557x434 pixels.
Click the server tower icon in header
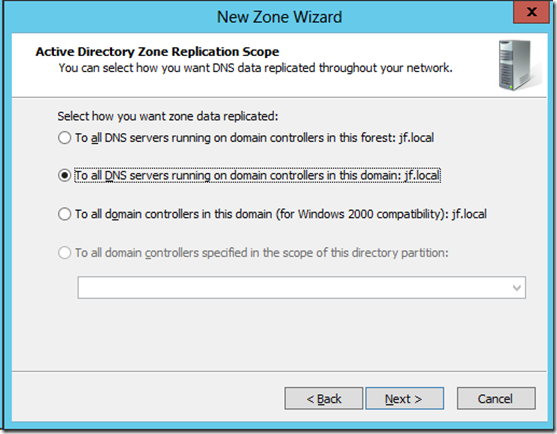[519, 65]
